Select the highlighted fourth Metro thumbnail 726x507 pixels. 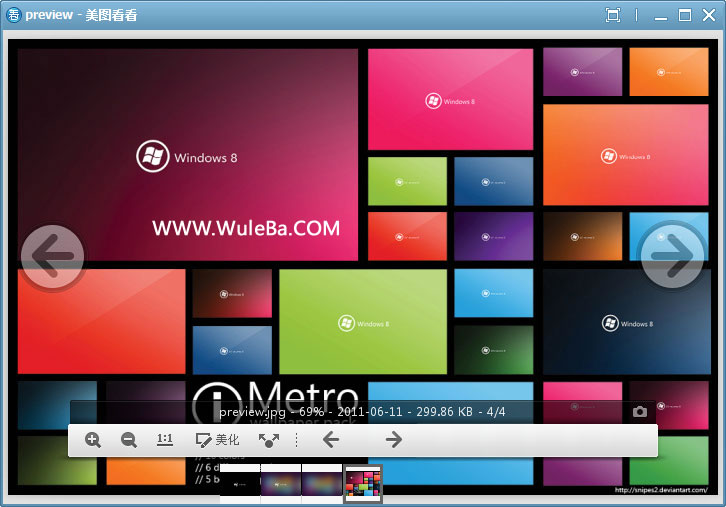click(363, 484)
